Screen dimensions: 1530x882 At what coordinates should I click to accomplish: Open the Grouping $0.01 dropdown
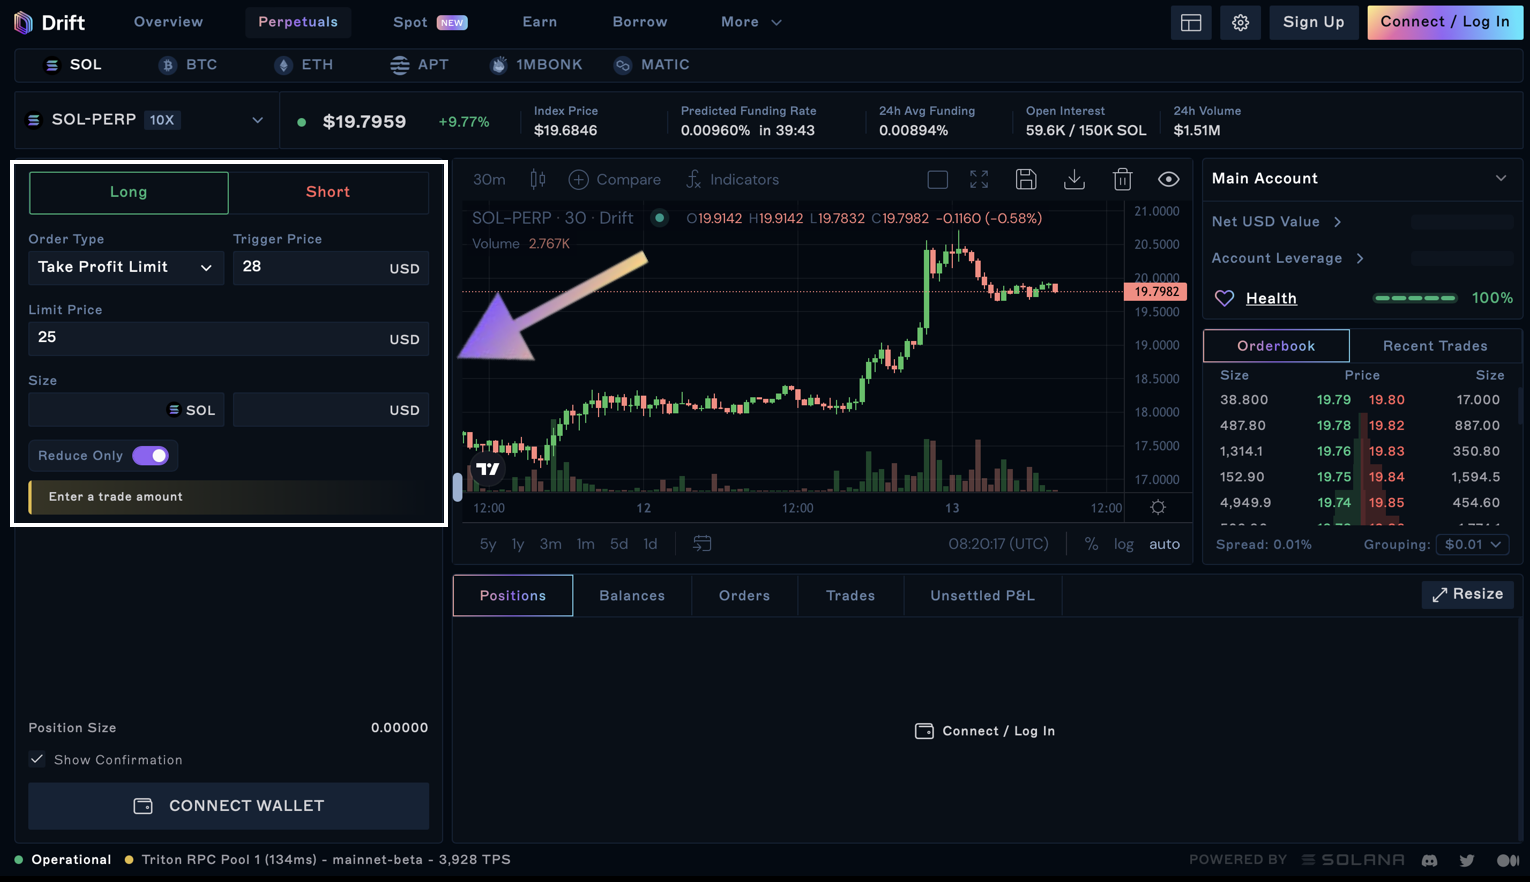pos(1472,545)
